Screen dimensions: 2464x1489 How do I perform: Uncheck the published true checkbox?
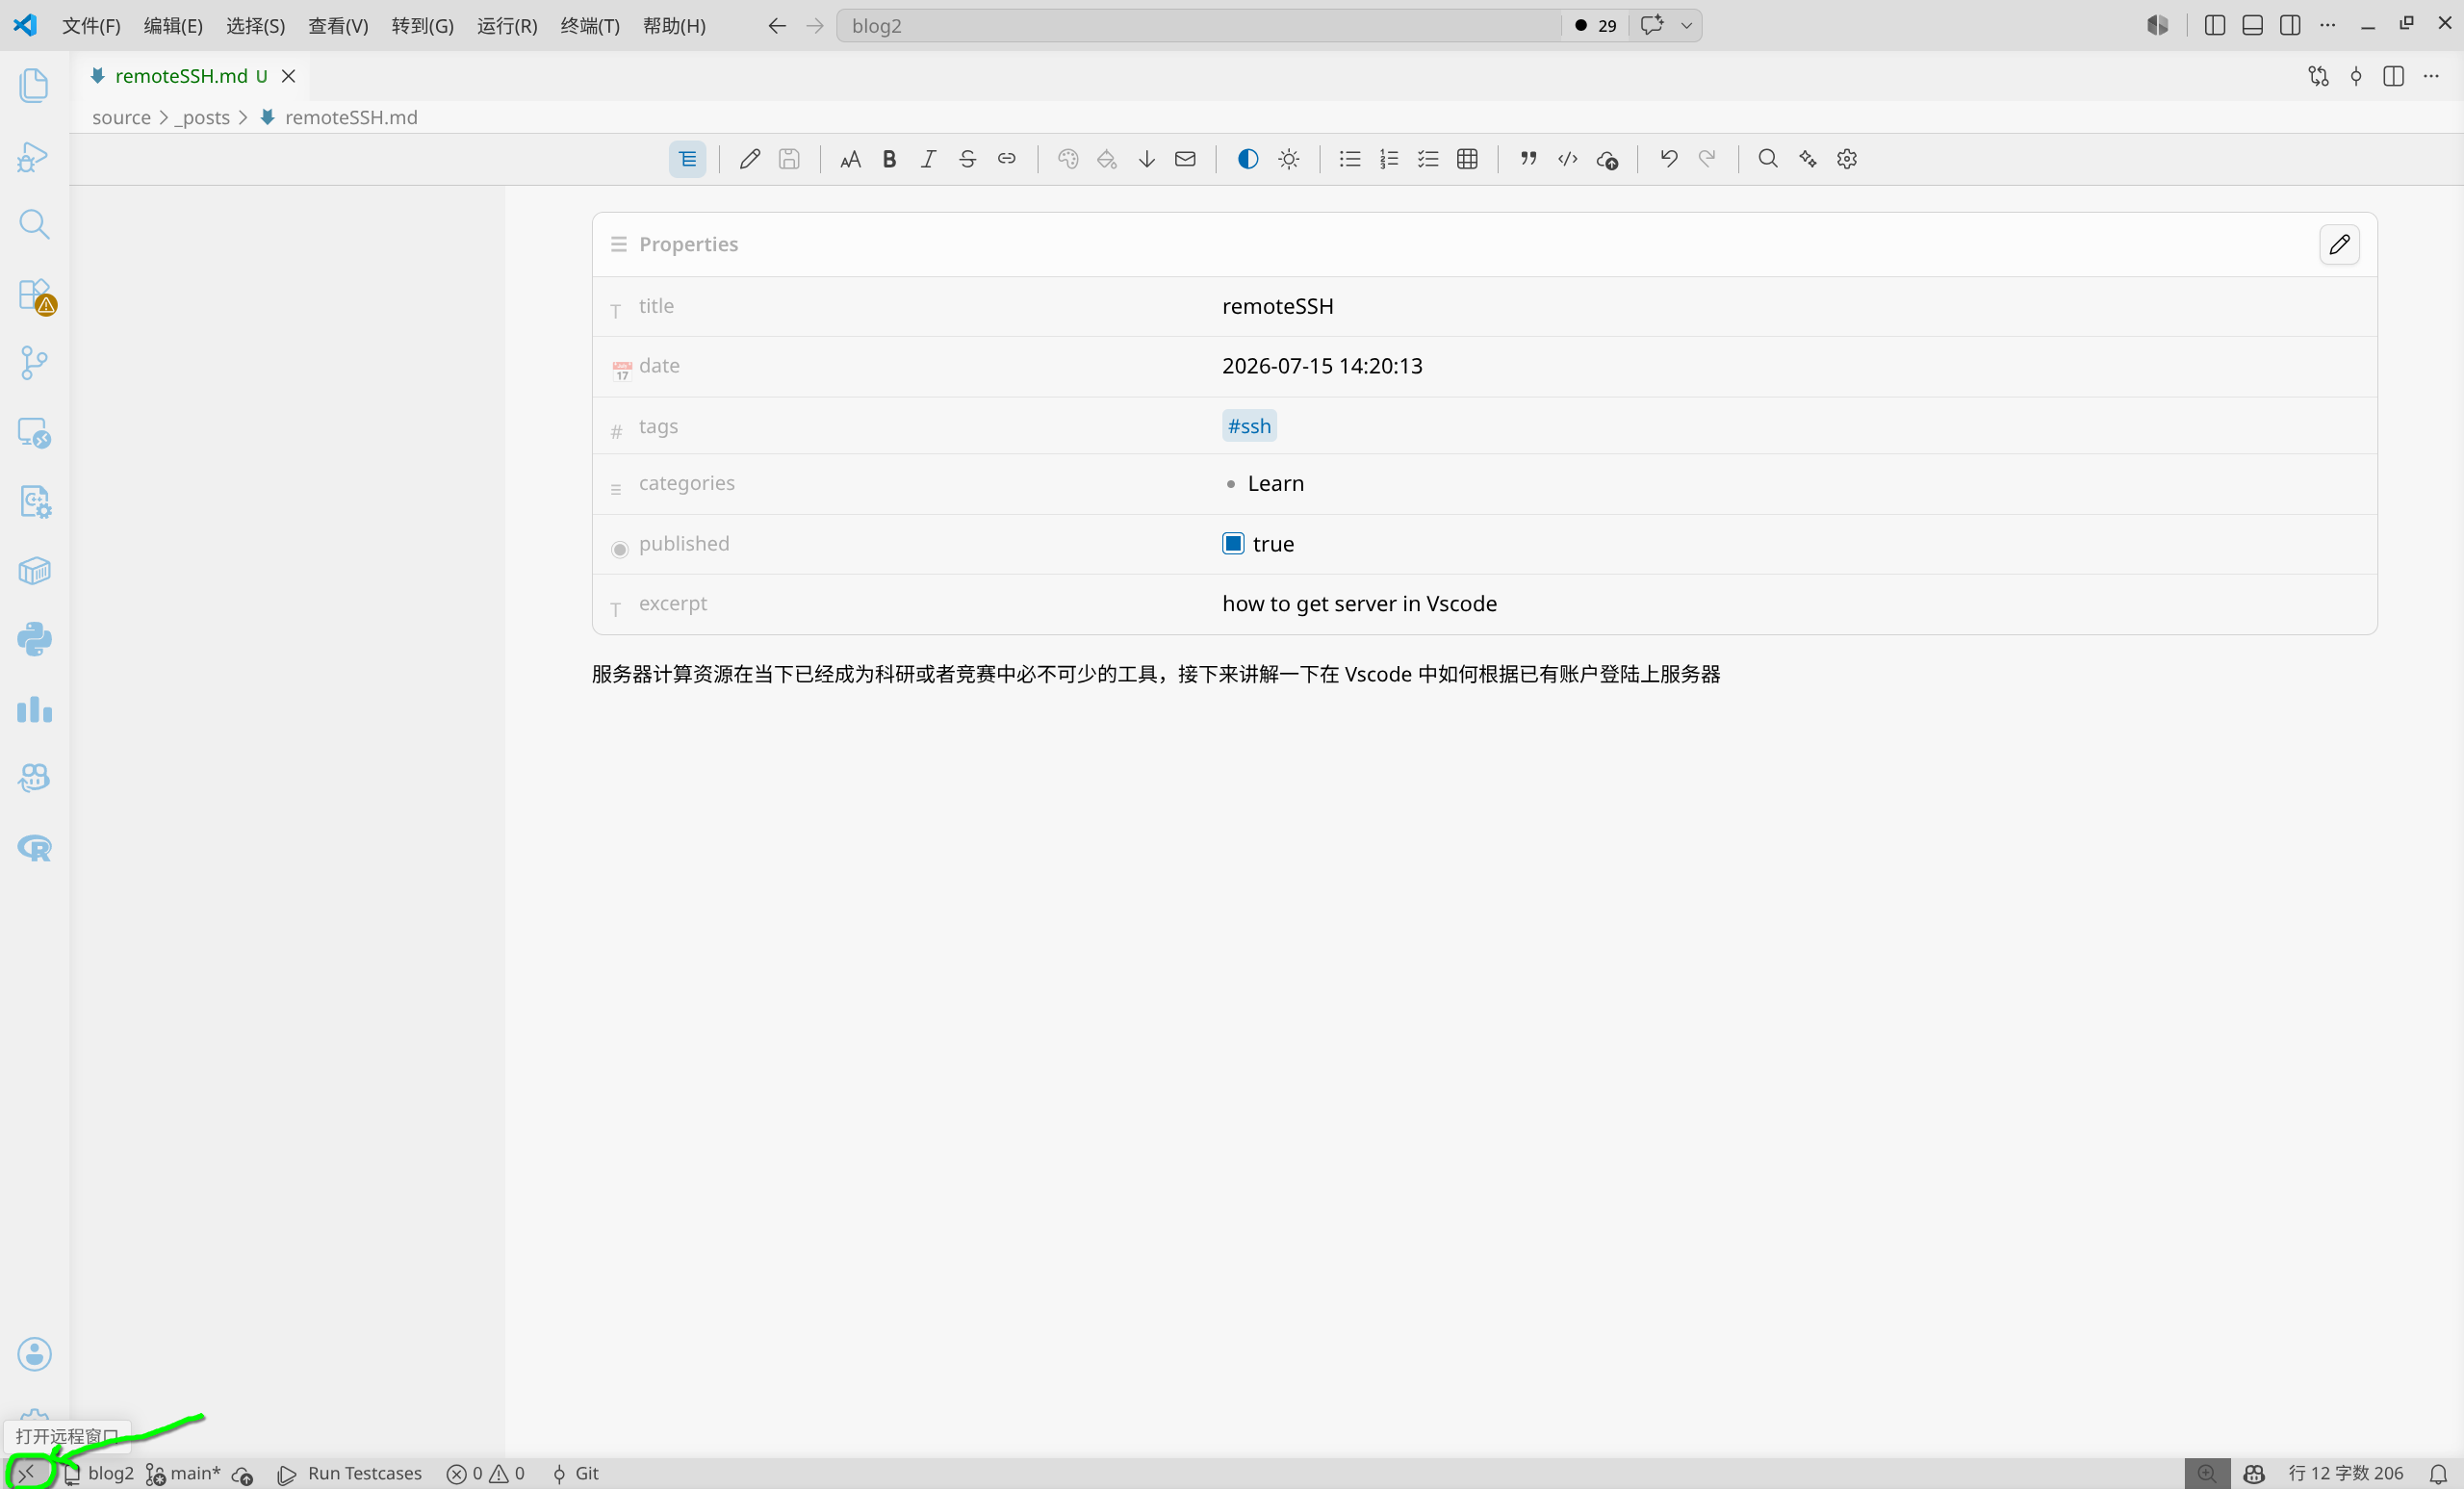(x=1233, y=543)
